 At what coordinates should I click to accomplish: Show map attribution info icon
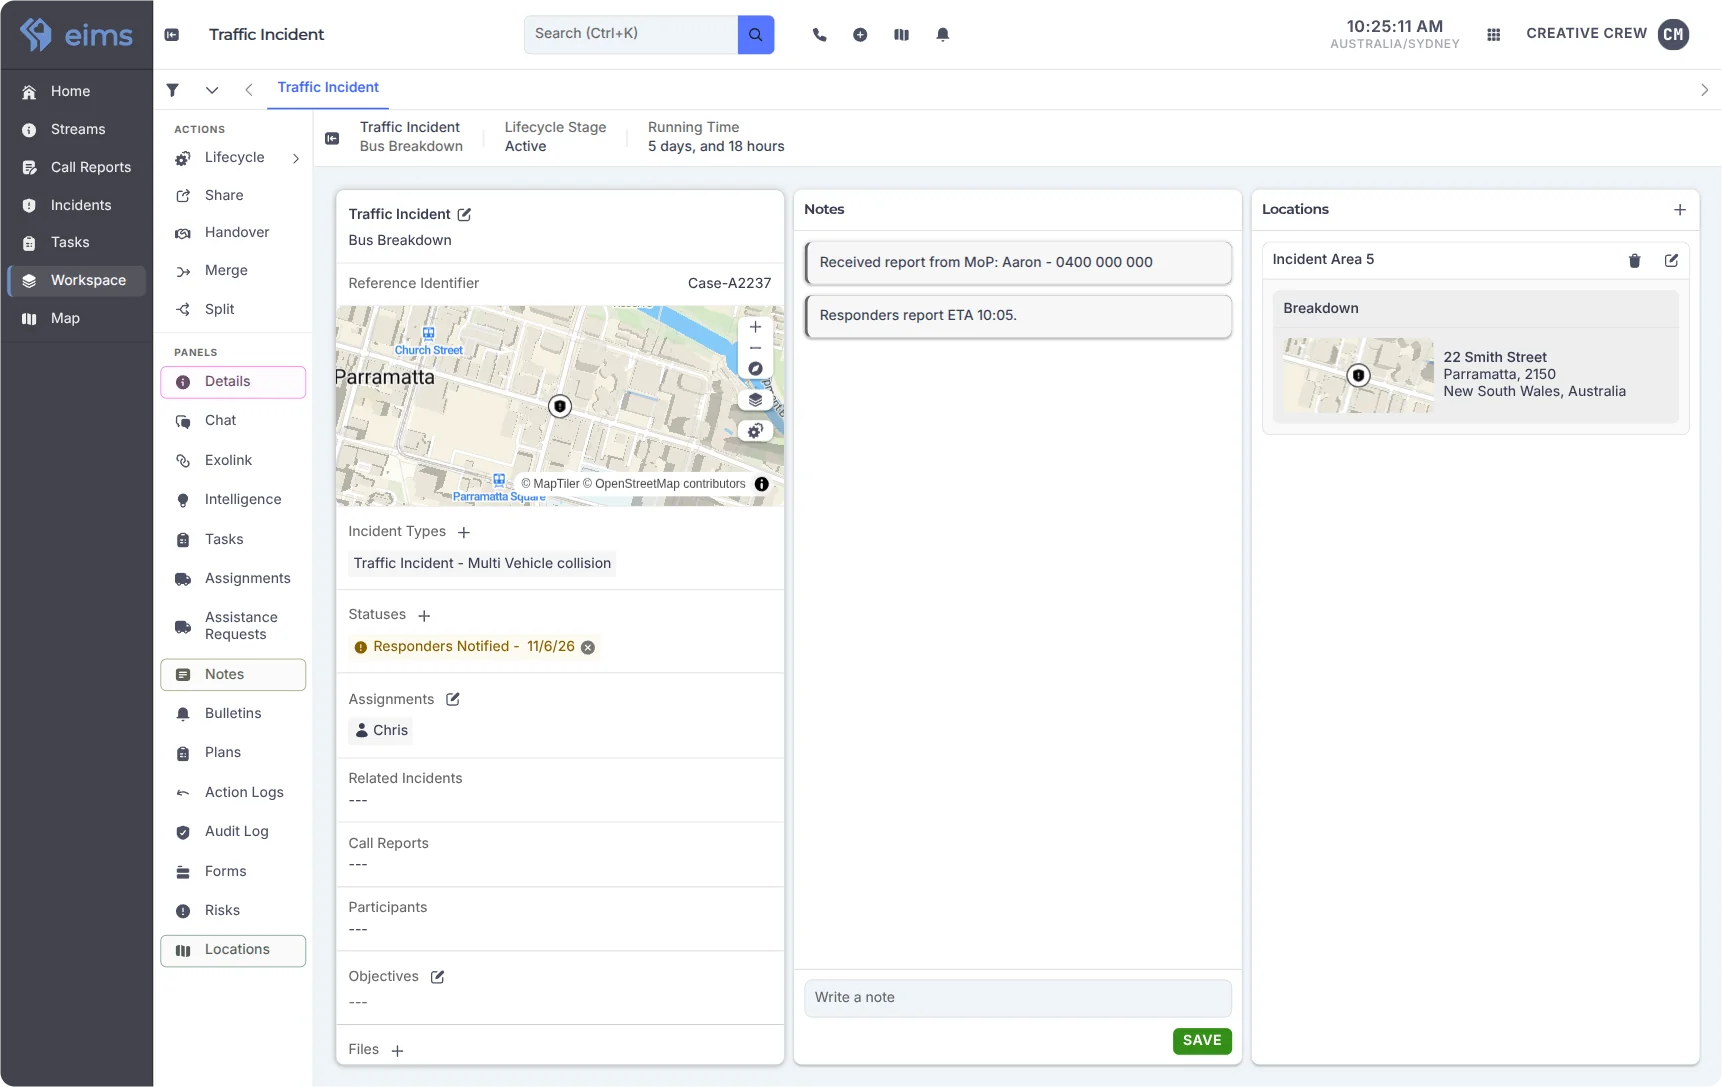coord(762,484)
